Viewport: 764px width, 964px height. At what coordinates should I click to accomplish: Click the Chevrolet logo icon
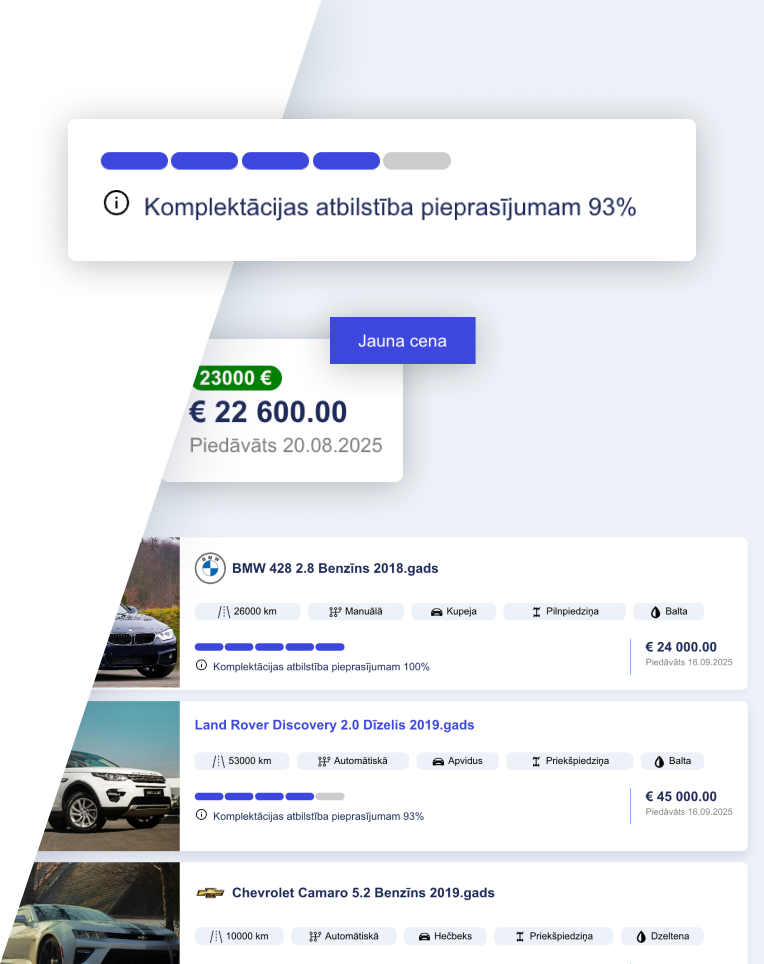[x=210, y=893]
